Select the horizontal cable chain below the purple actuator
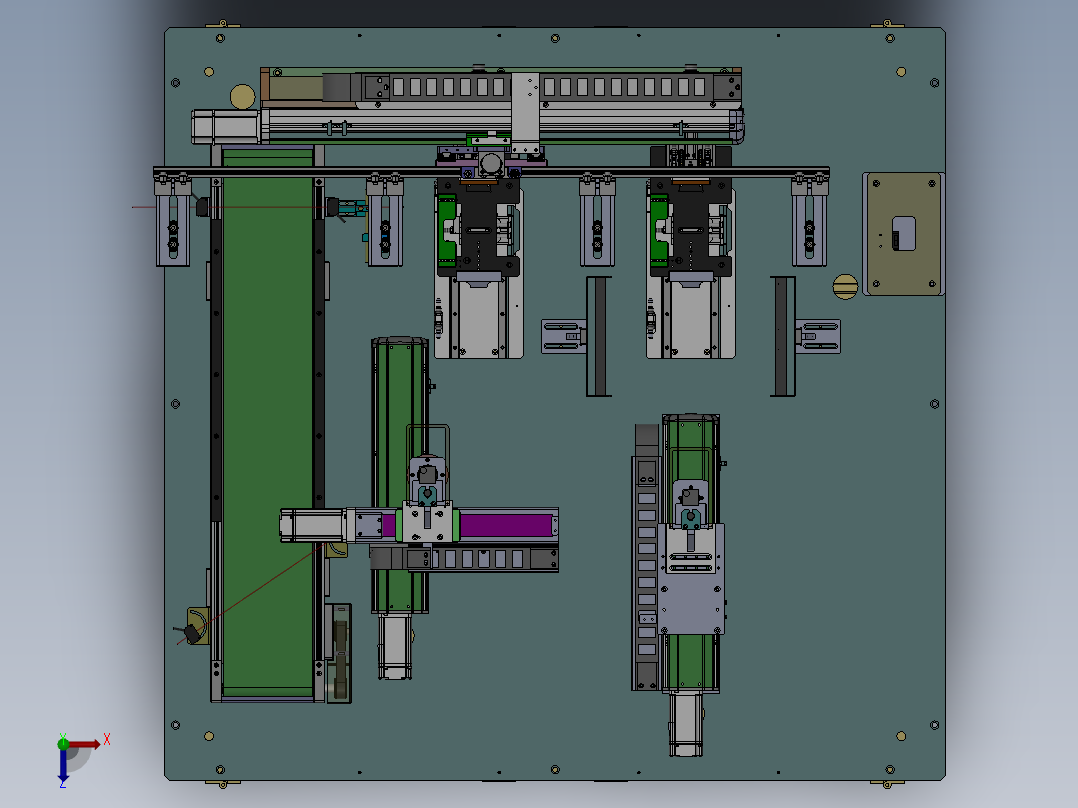The width and height of the screenshot is (1078, 808). tap(464, 558)
